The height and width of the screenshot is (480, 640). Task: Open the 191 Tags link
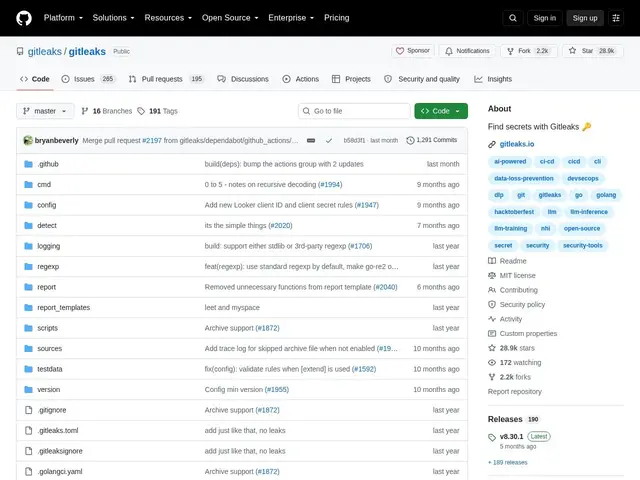pyautogui.click(x=158, y=111)
